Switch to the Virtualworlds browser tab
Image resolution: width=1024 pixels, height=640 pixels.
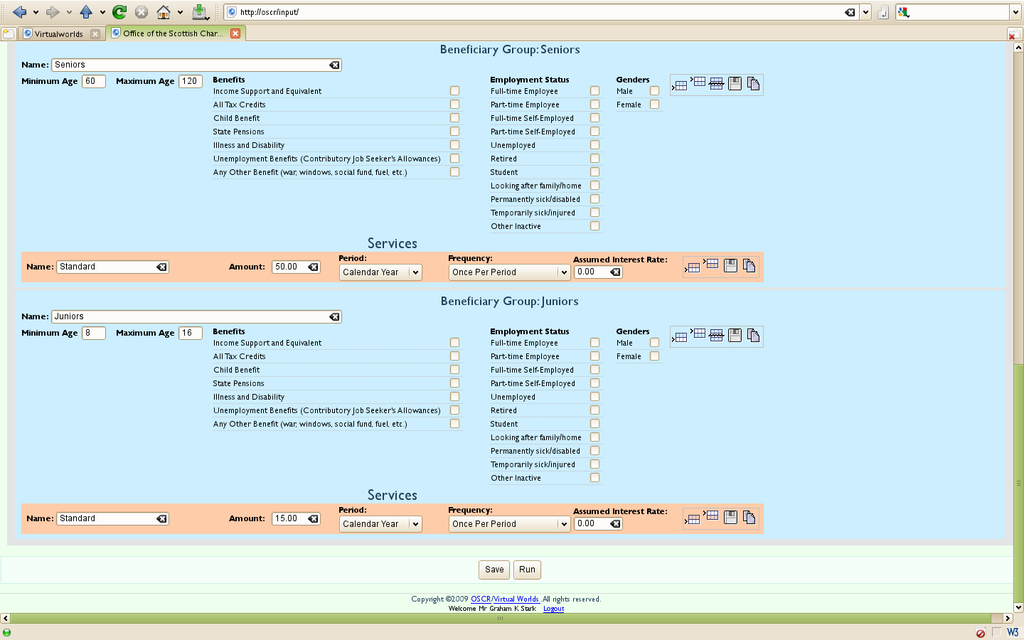[x=53, y=33]
